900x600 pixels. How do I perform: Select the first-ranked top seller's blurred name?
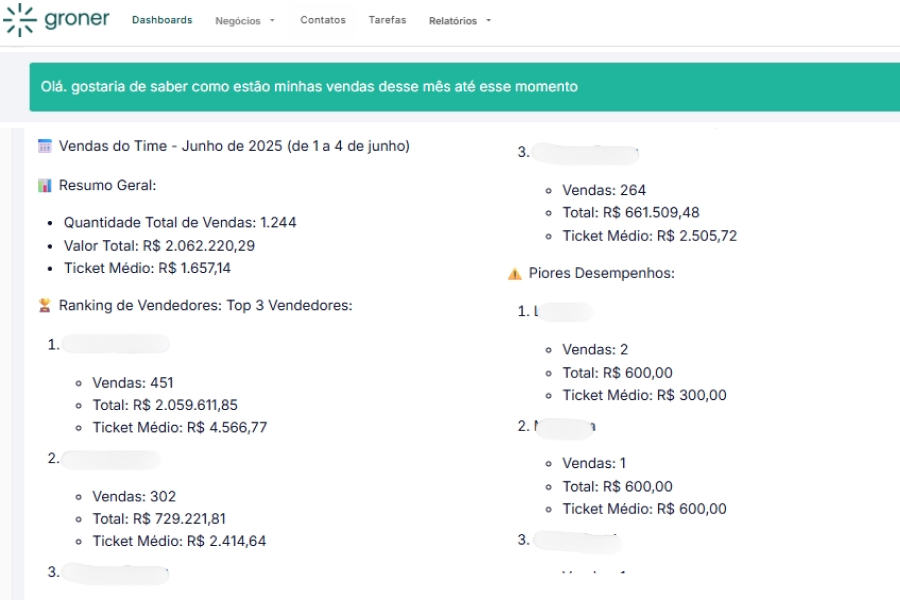[x=115, y=344]
